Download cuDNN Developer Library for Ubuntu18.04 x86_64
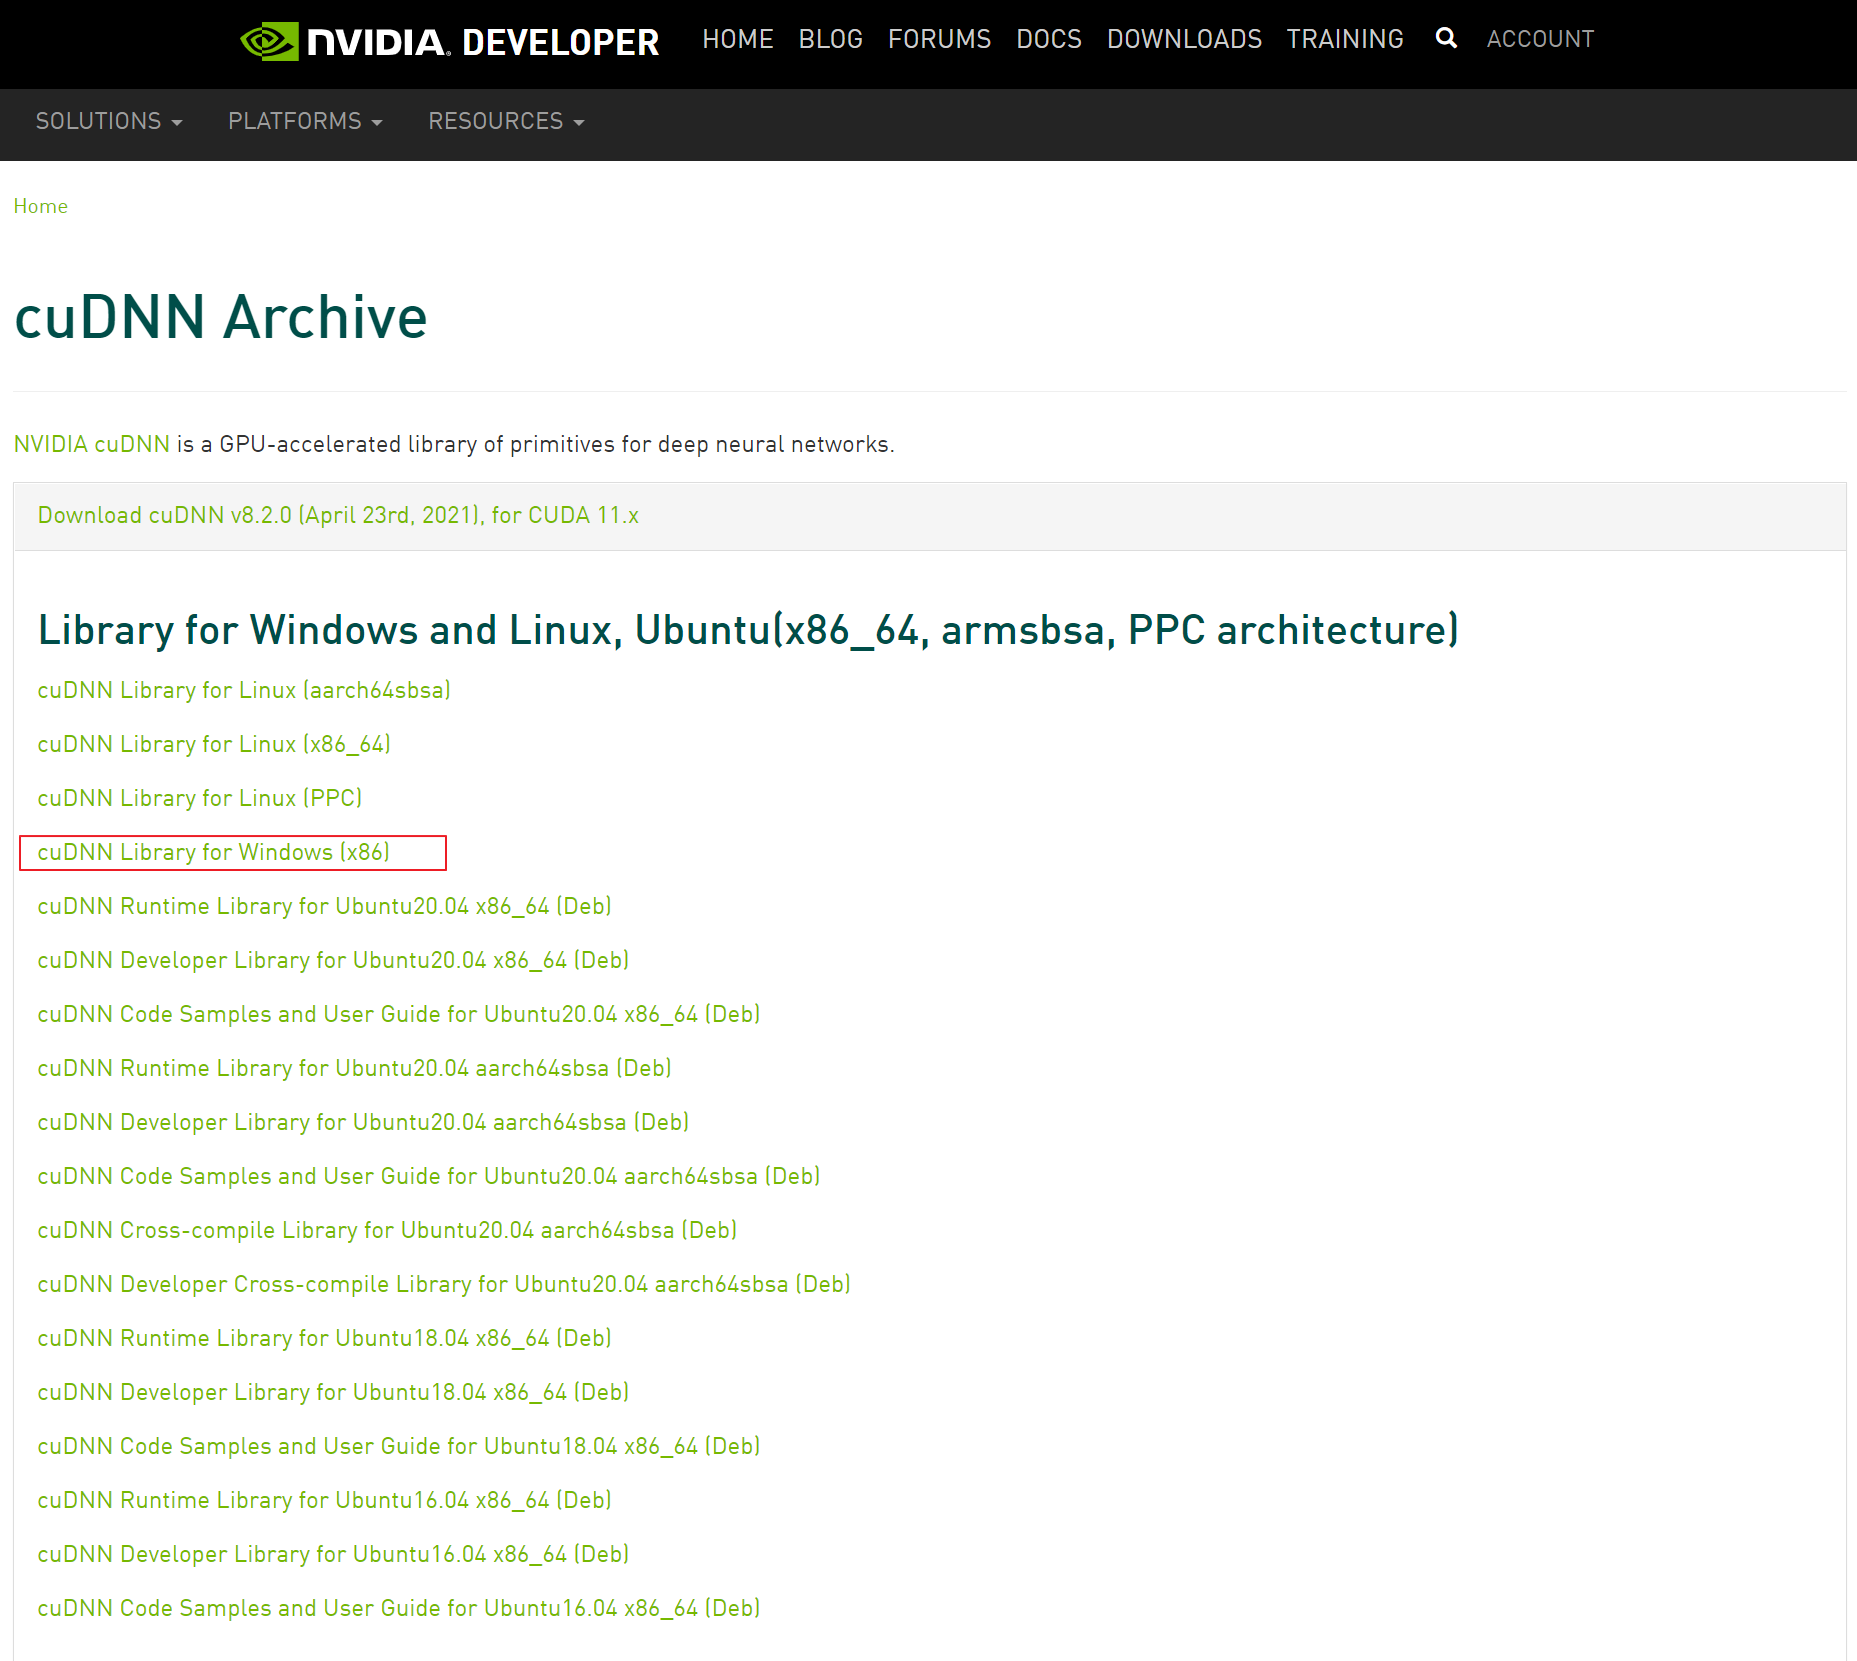 pos(333,1392)
